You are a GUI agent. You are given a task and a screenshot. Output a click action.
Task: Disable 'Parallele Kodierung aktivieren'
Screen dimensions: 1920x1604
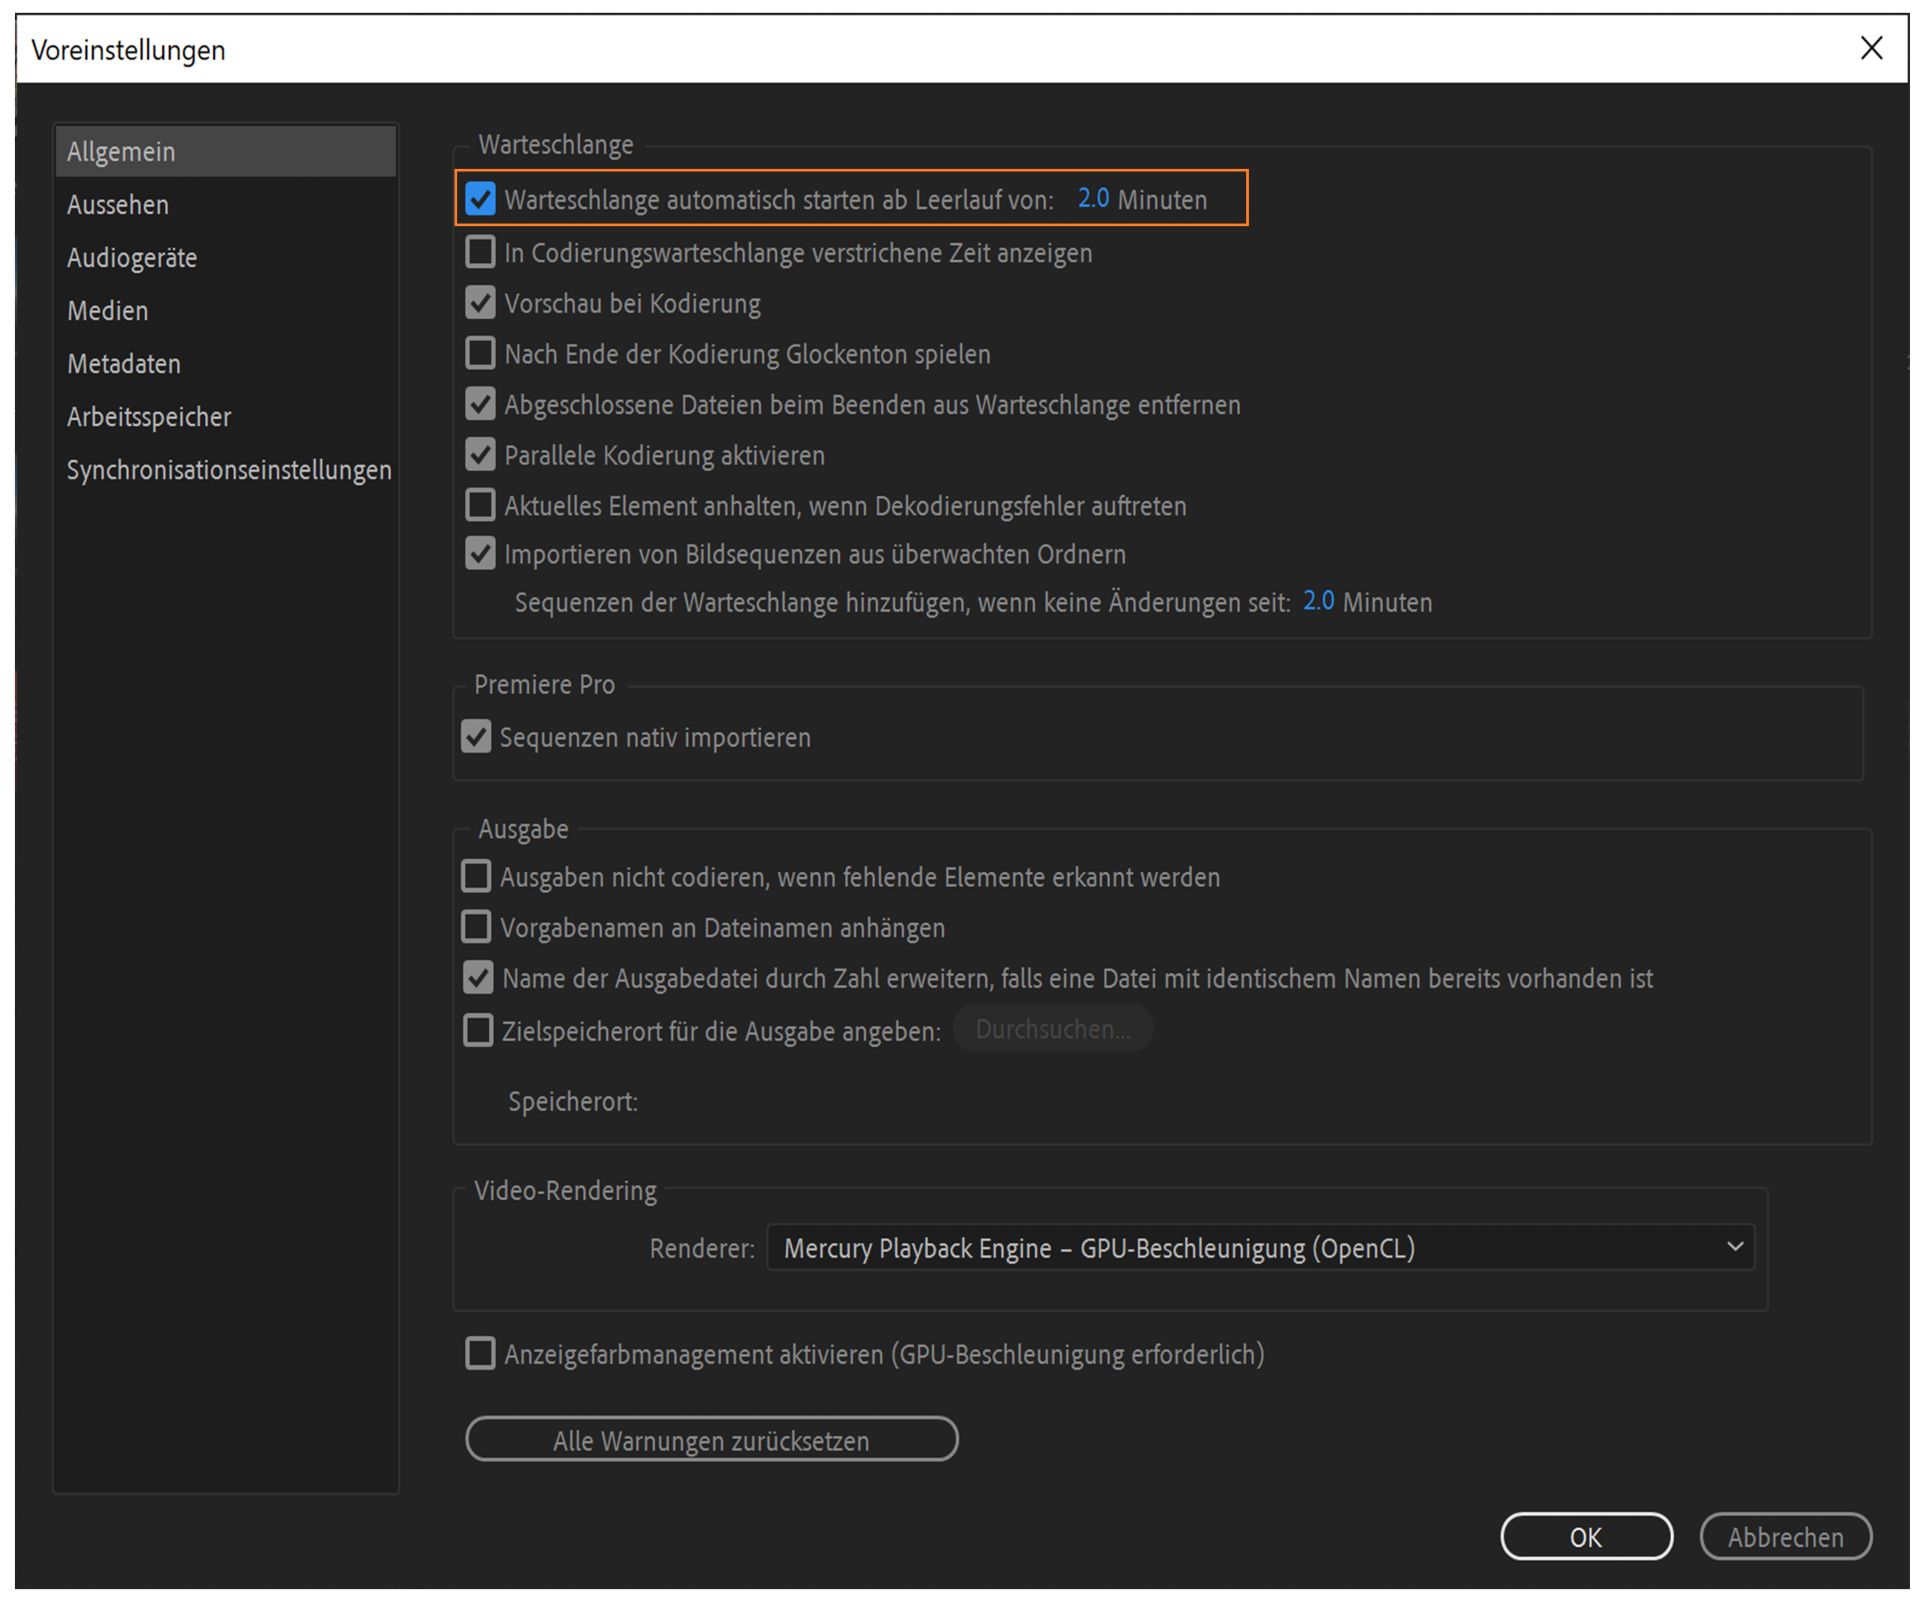(x=480, y=455)
